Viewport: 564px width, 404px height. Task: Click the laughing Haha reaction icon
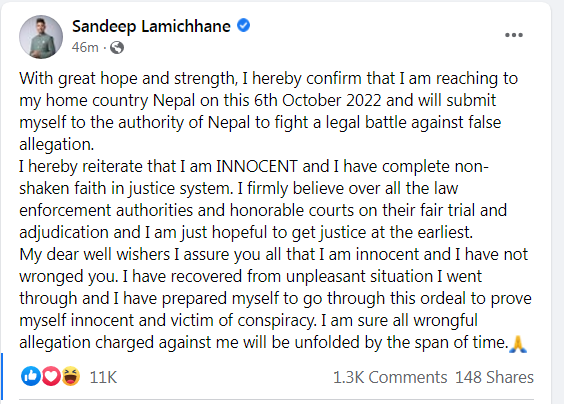pyautogui.click(x=71, y=376)
